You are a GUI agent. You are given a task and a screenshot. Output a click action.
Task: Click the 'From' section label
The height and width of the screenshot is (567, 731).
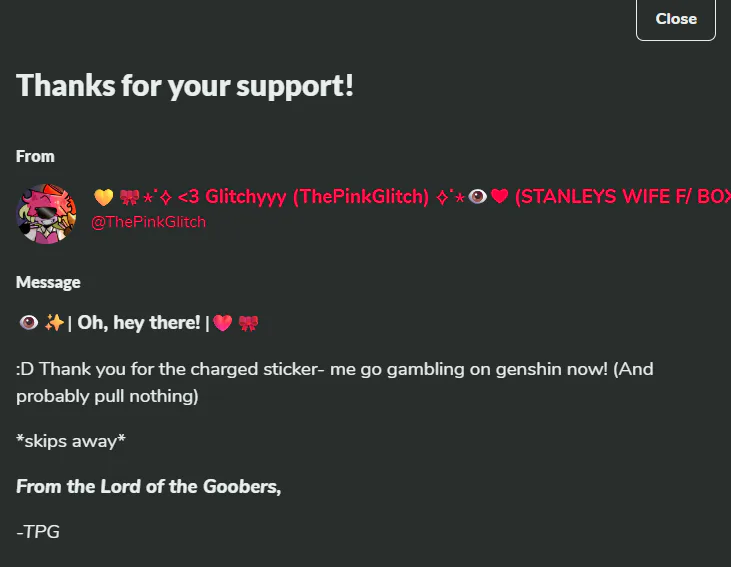coord(35,156)
